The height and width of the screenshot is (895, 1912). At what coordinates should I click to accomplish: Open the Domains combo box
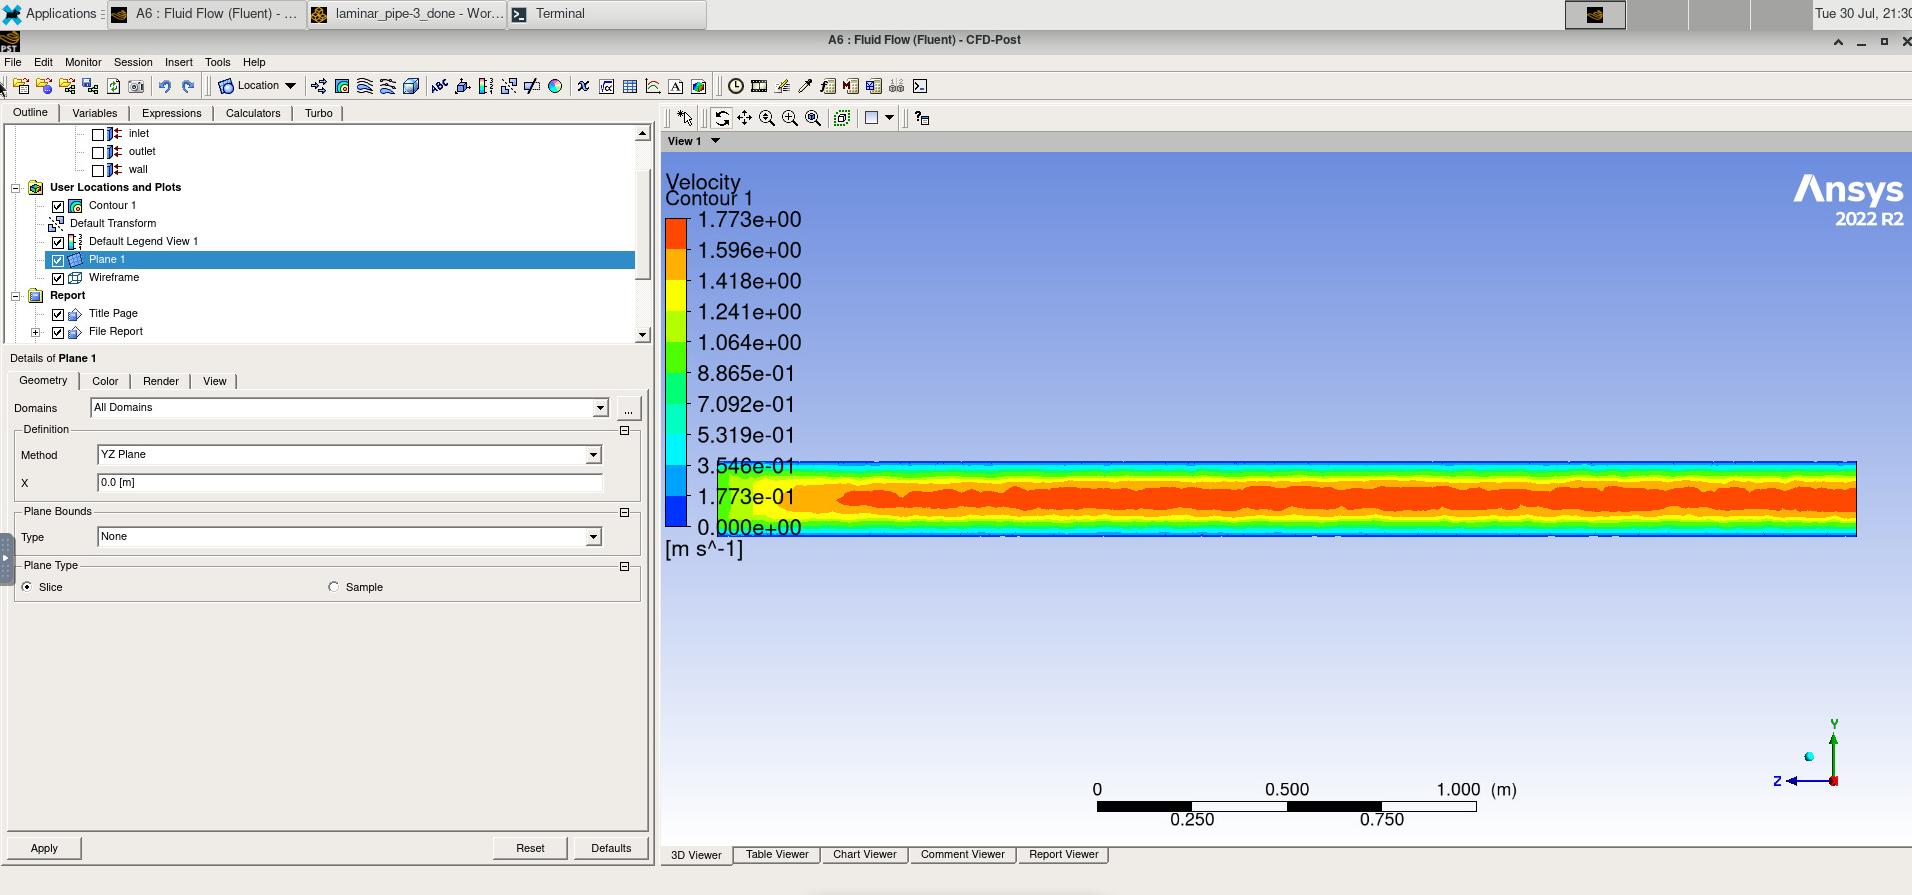[350, 407]
